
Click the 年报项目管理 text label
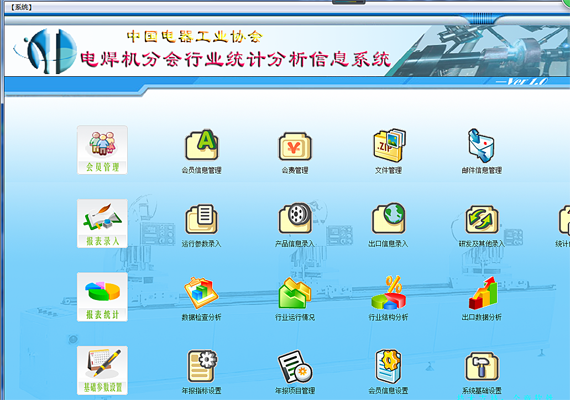295,391
